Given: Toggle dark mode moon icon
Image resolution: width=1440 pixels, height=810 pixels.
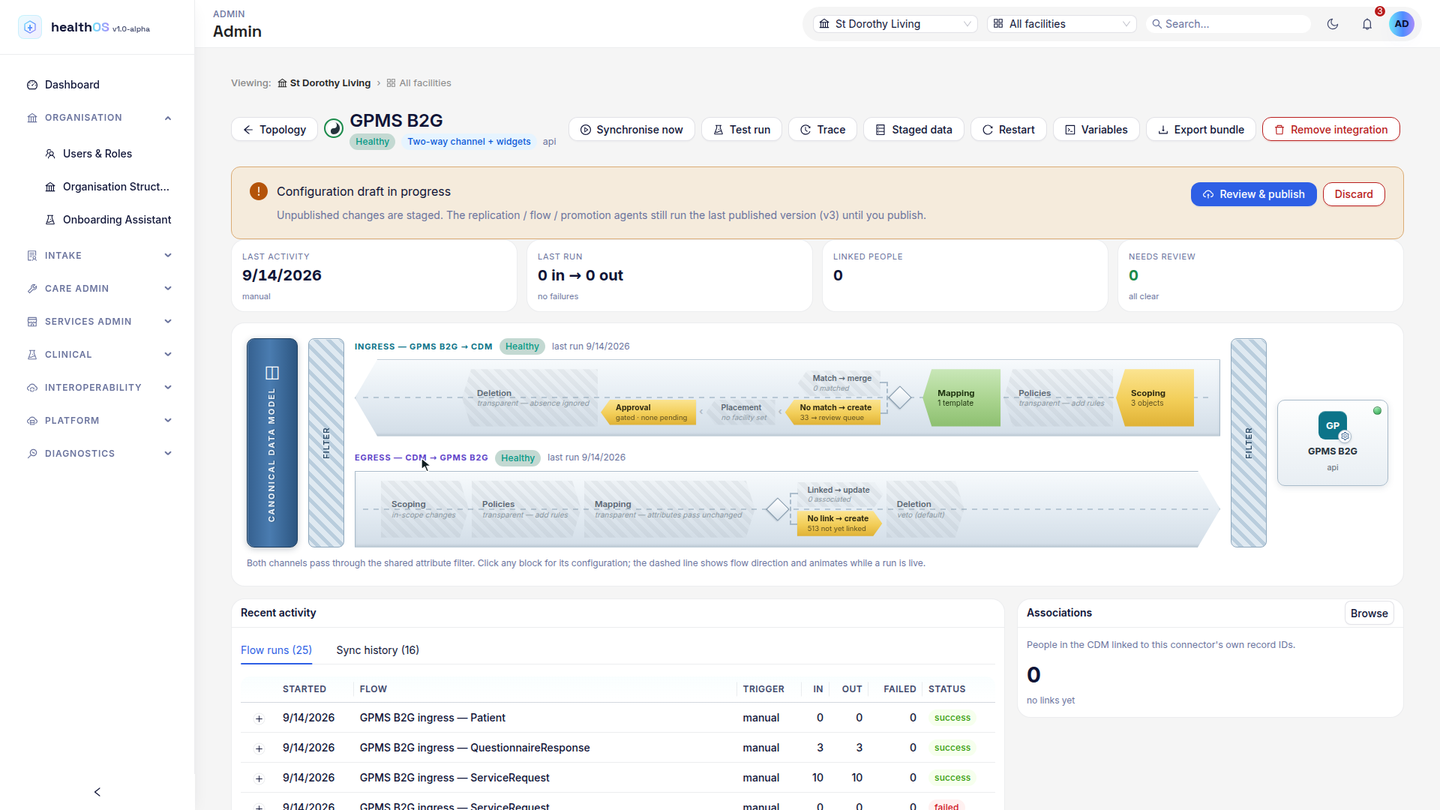Looking at the screenshot, I should [x=1333, y=24].
